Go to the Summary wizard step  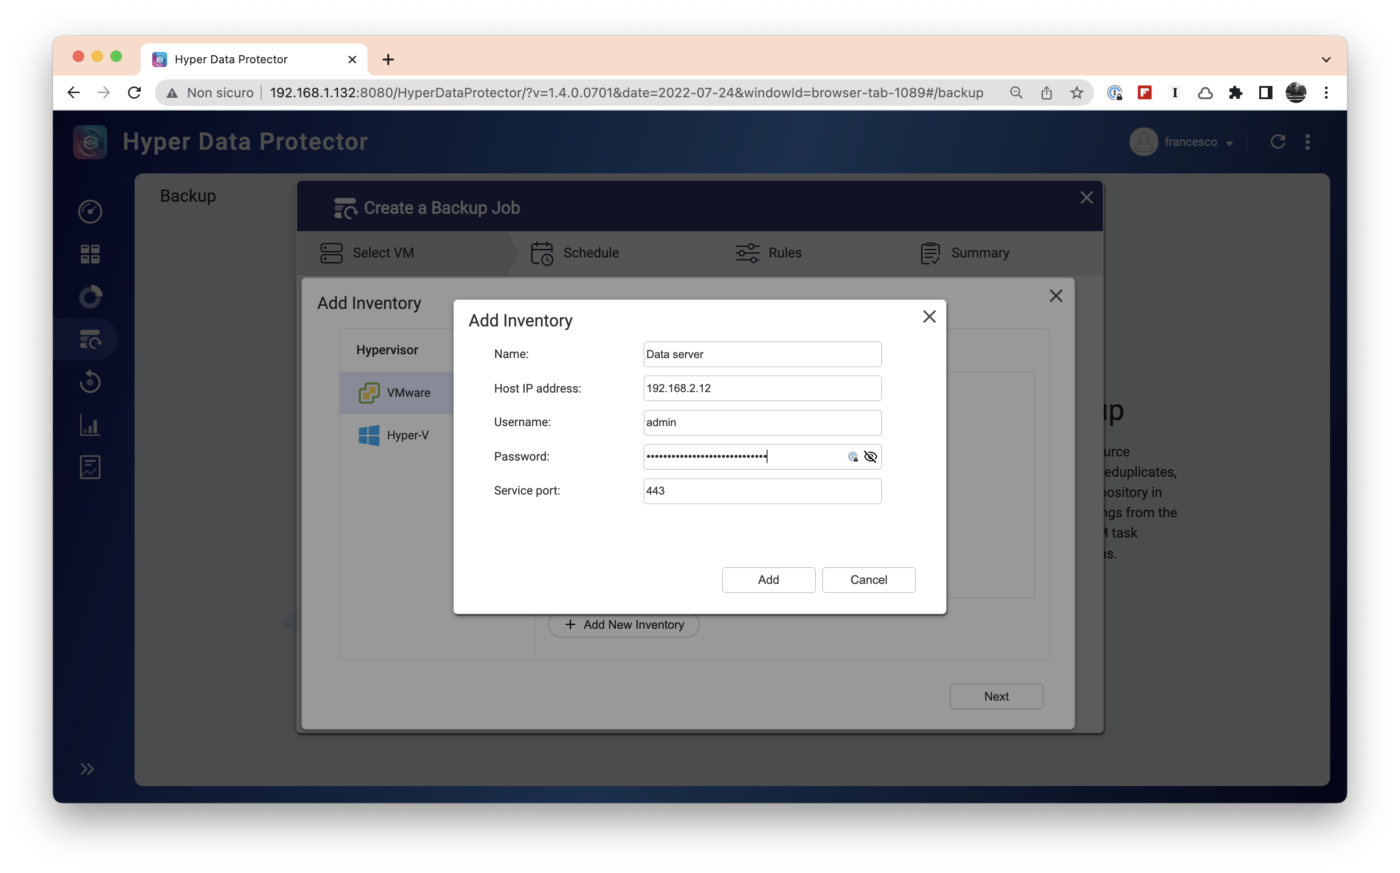(x=965, y=253)
